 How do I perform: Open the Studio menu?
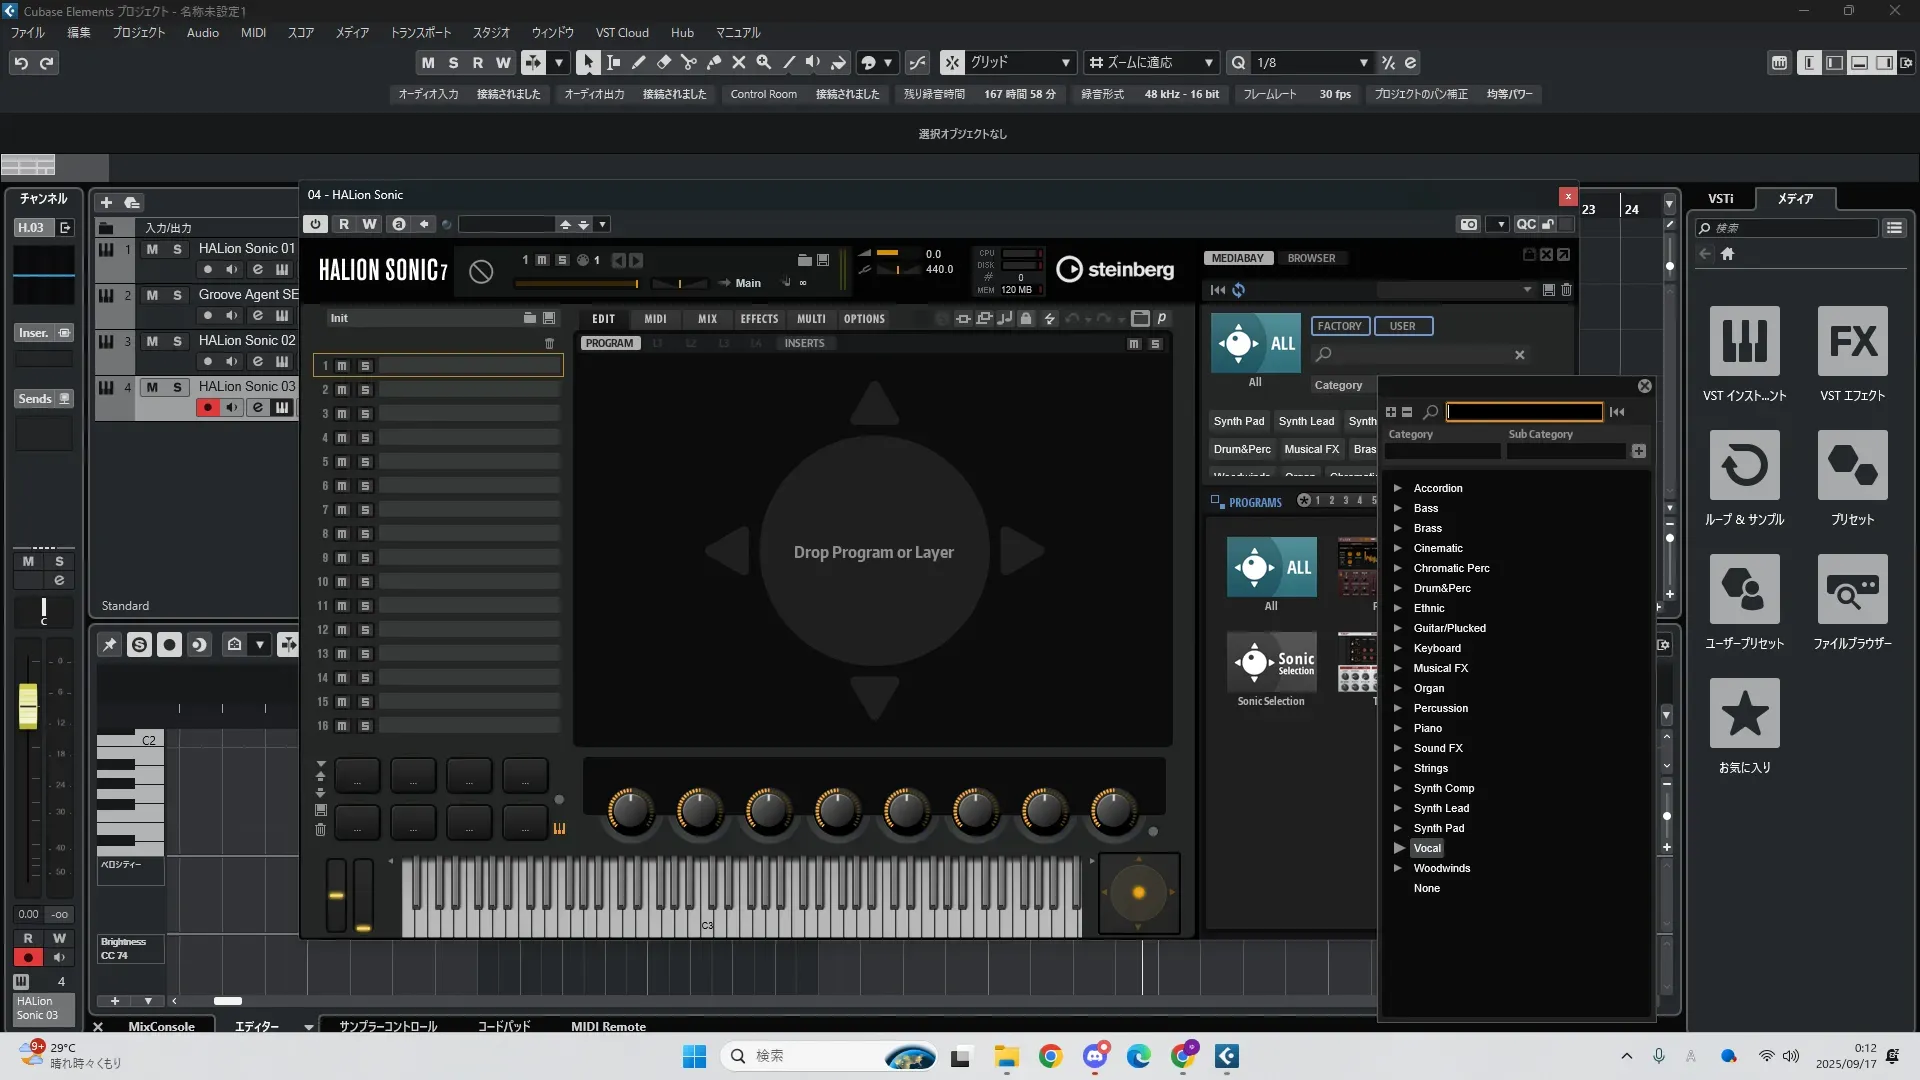[490, 32]
